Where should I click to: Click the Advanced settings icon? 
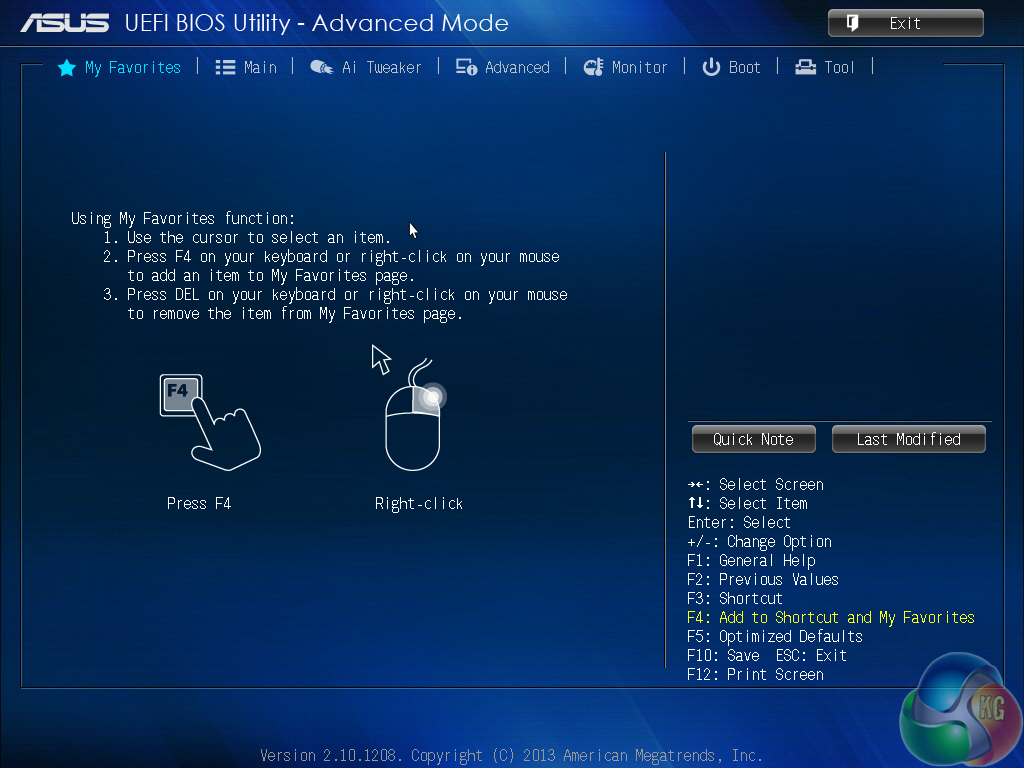click(x=466, y=67)
